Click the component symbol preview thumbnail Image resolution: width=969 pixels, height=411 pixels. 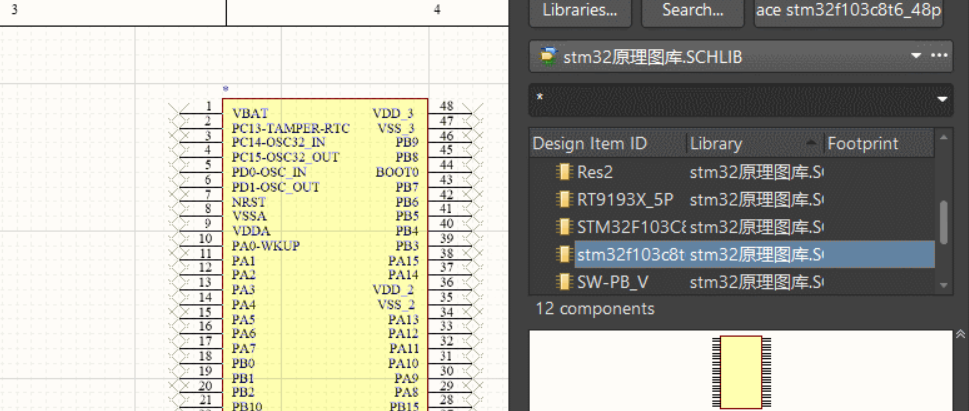click(x=741, y=372)
